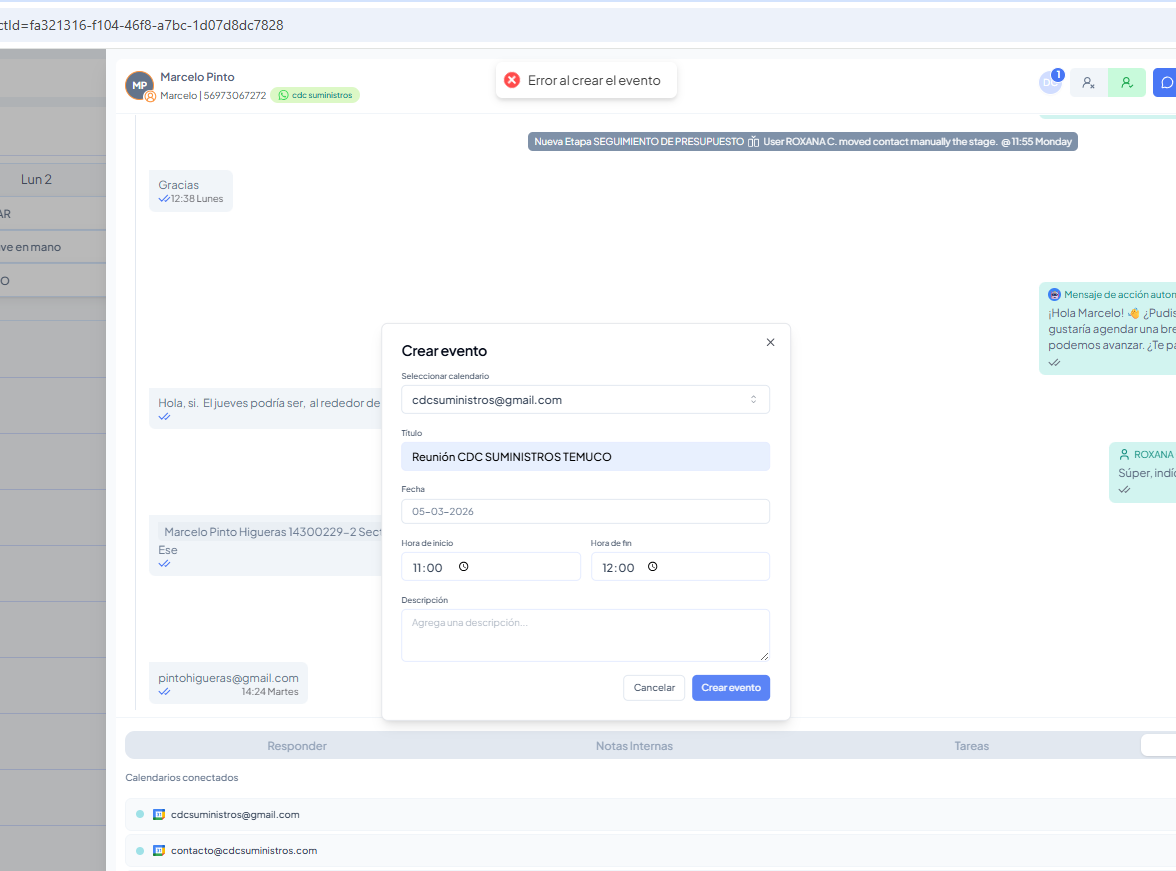
Task: Click the Descripción text area
Action: point(585,635)
